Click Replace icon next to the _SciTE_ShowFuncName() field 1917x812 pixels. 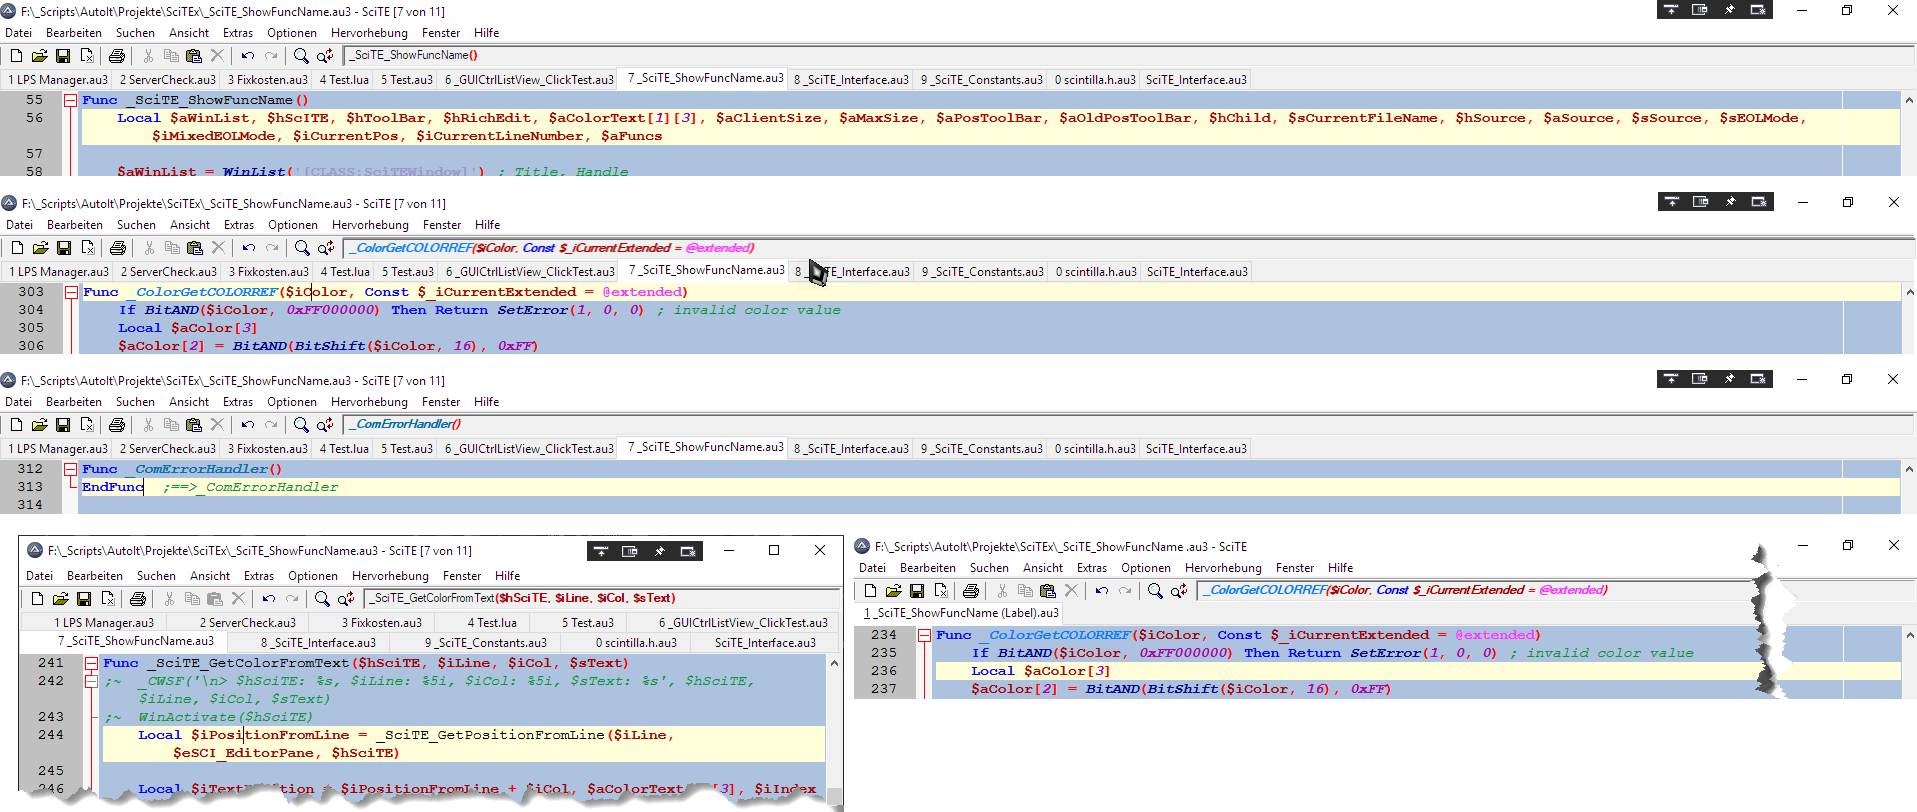(x=325, y=56)
